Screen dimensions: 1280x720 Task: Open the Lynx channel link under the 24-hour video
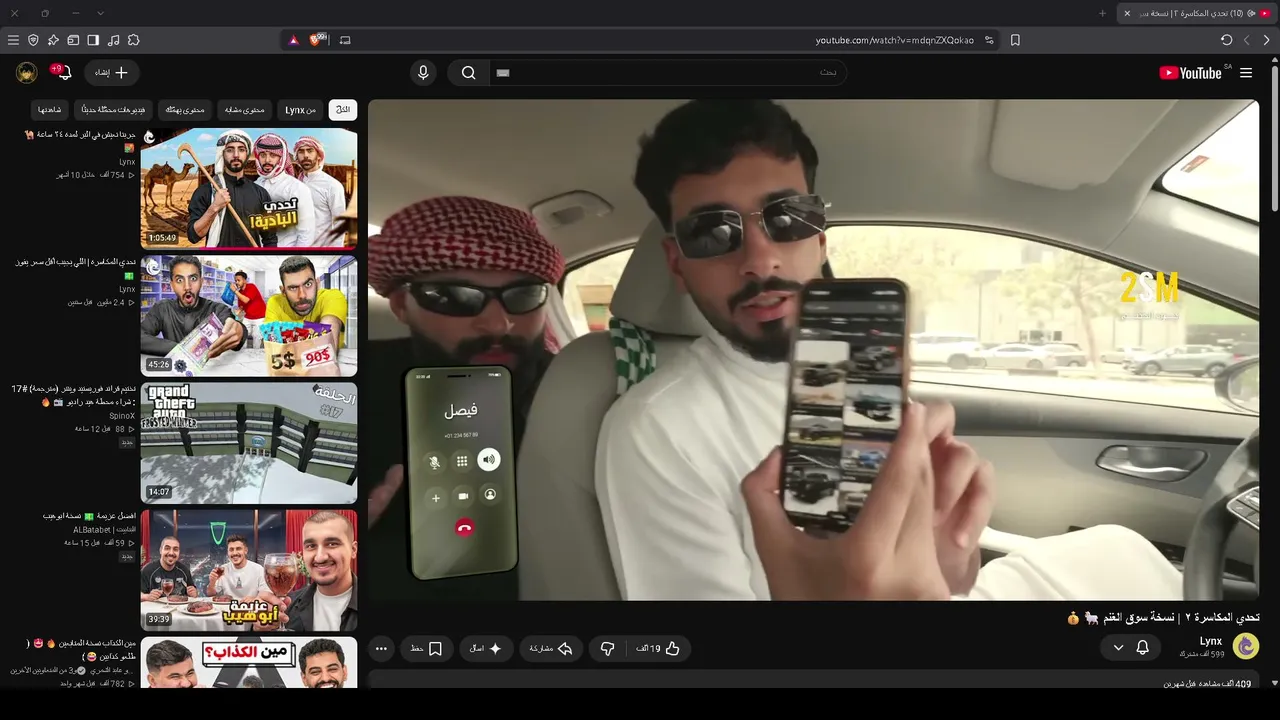click(x=127, y=162)
